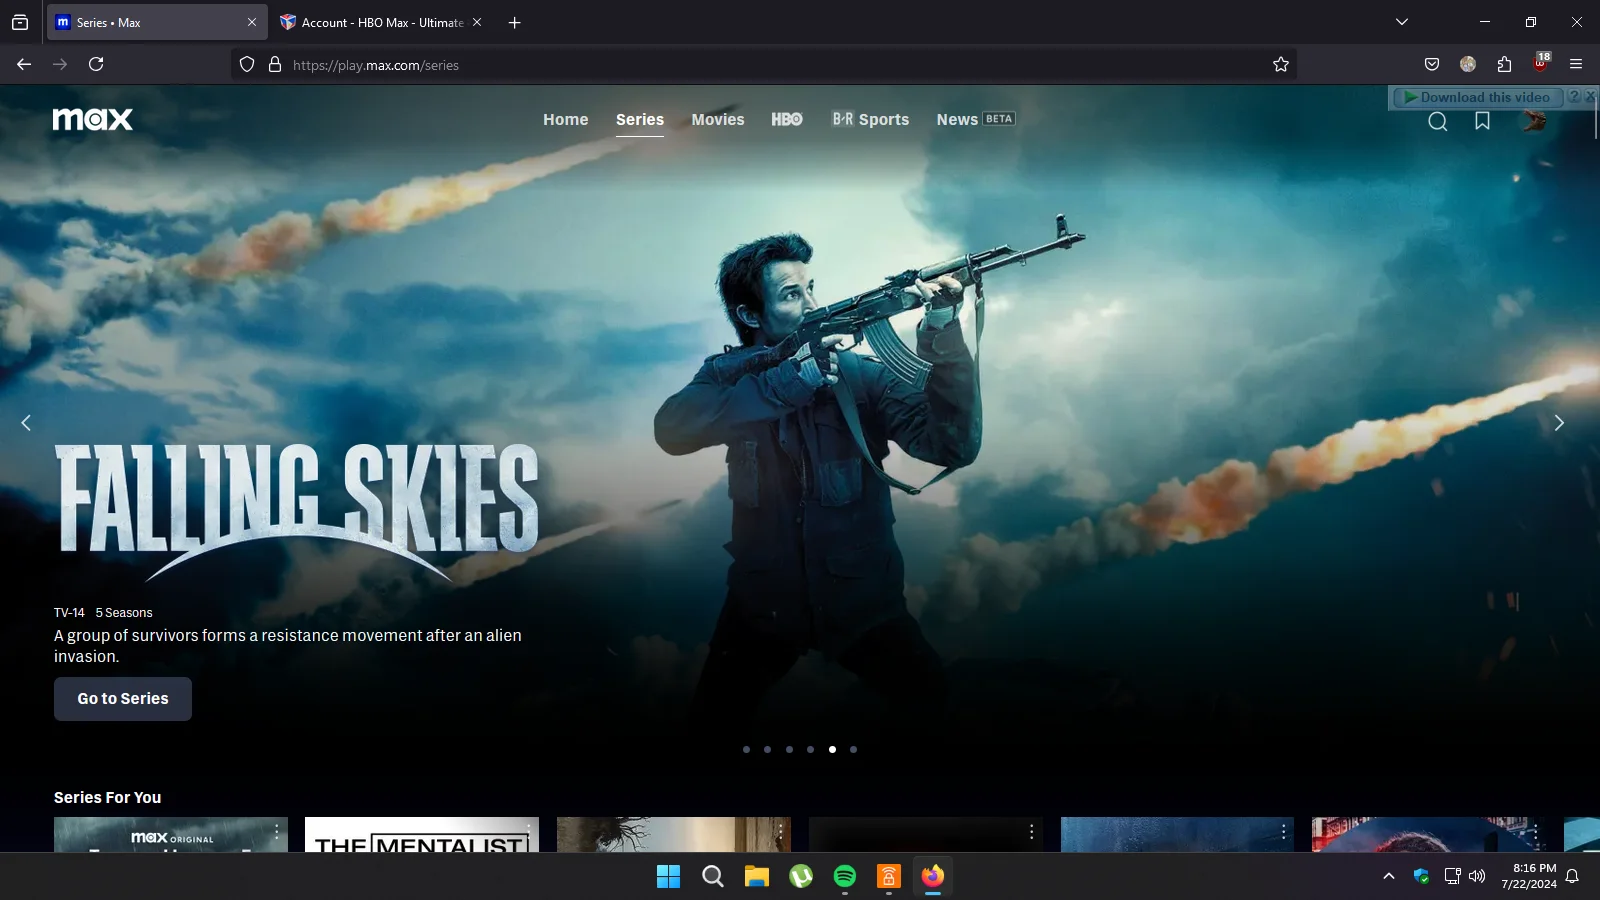The height and width of the screenshot is (900, 1600).
Task: Open Firefox View icon in tab bar
Action: tap(20, 22)
